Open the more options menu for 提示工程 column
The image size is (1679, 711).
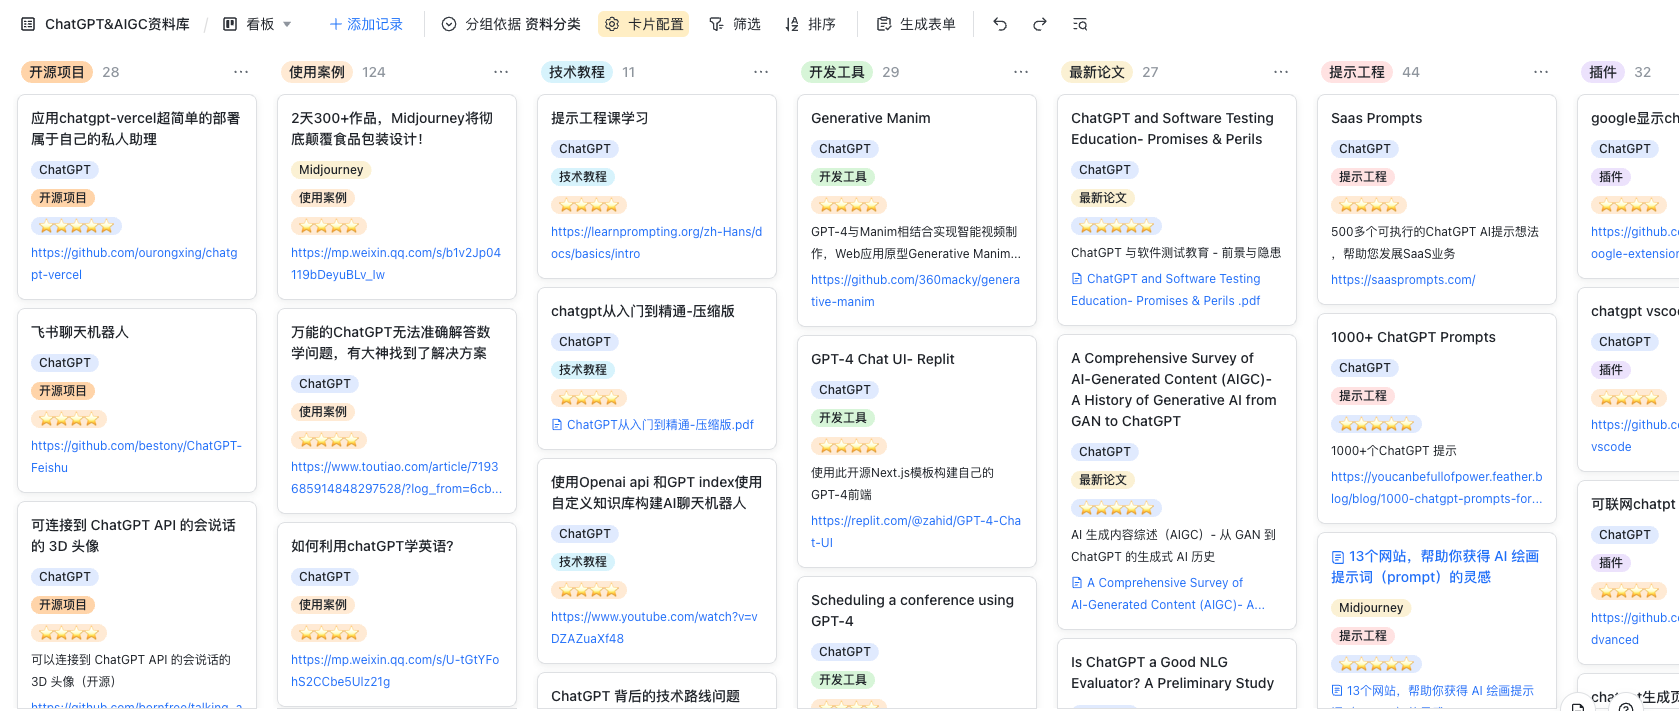[x=1541, y=72]
